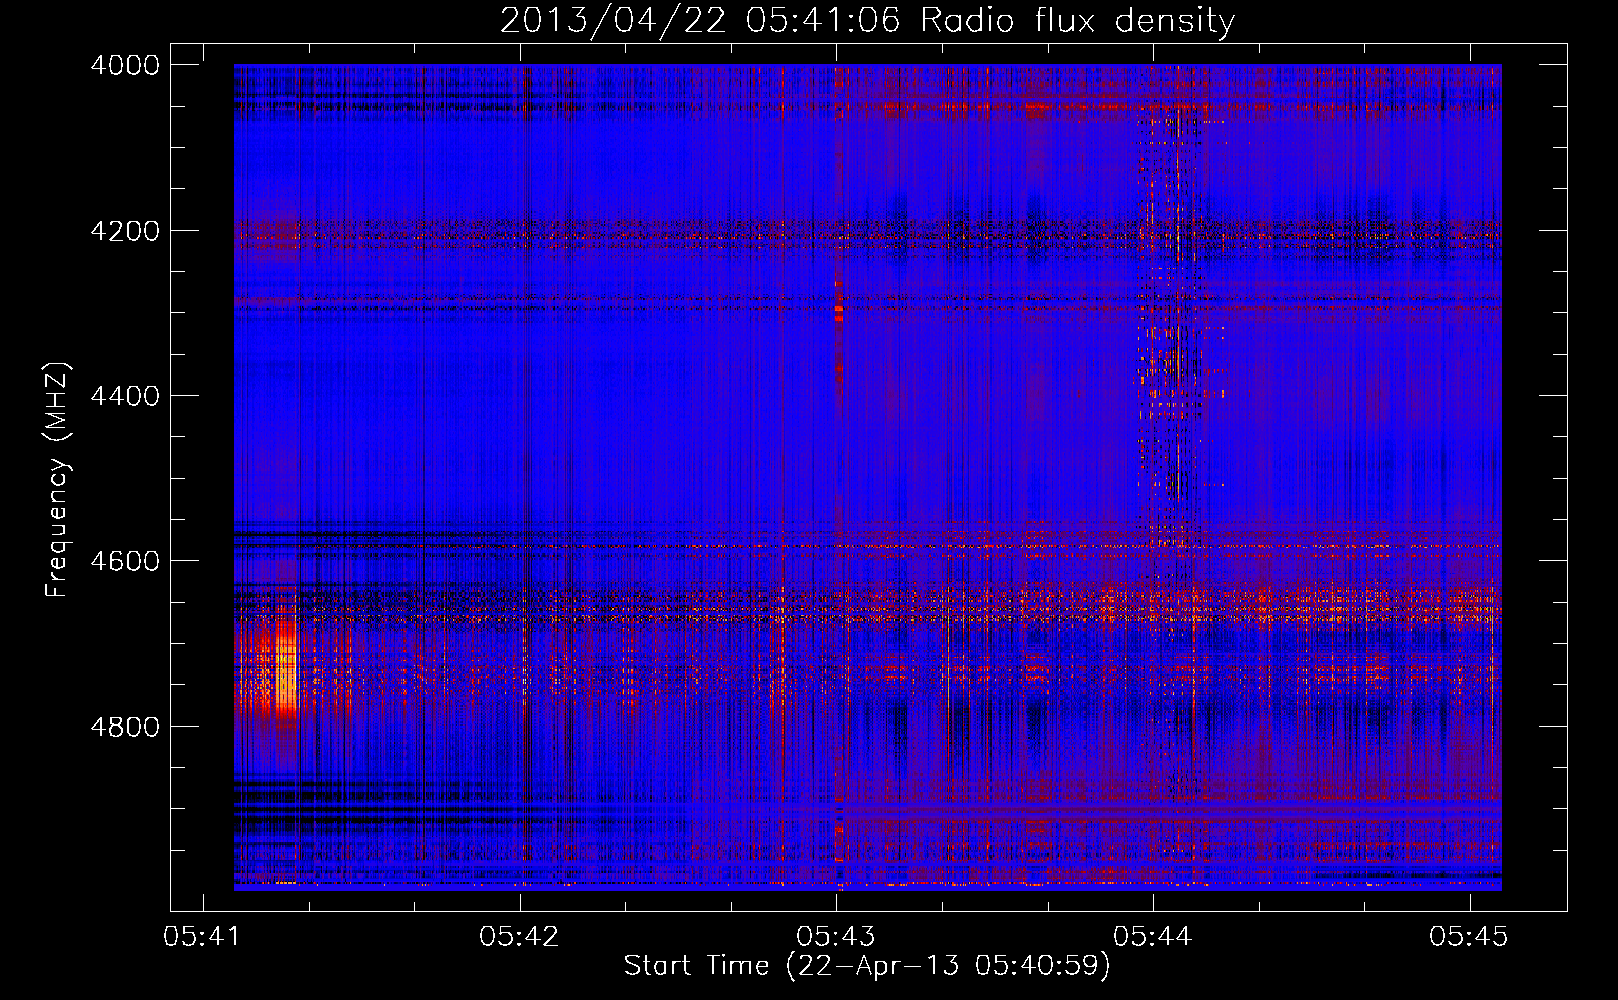This screenshot has width=1618, height=1000.
Task: Click the 4800 frequency tick label
Action: click(x=125, y=727)
